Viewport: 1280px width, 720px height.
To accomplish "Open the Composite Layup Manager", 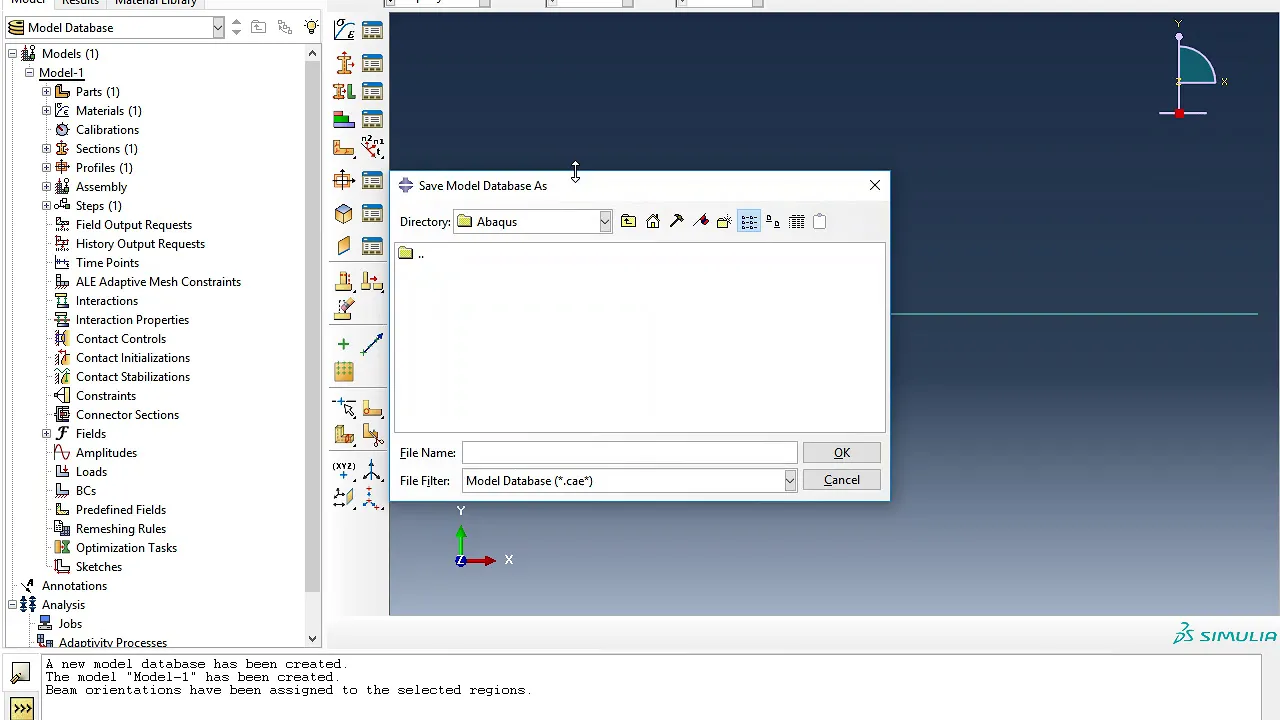I will 372,119.
